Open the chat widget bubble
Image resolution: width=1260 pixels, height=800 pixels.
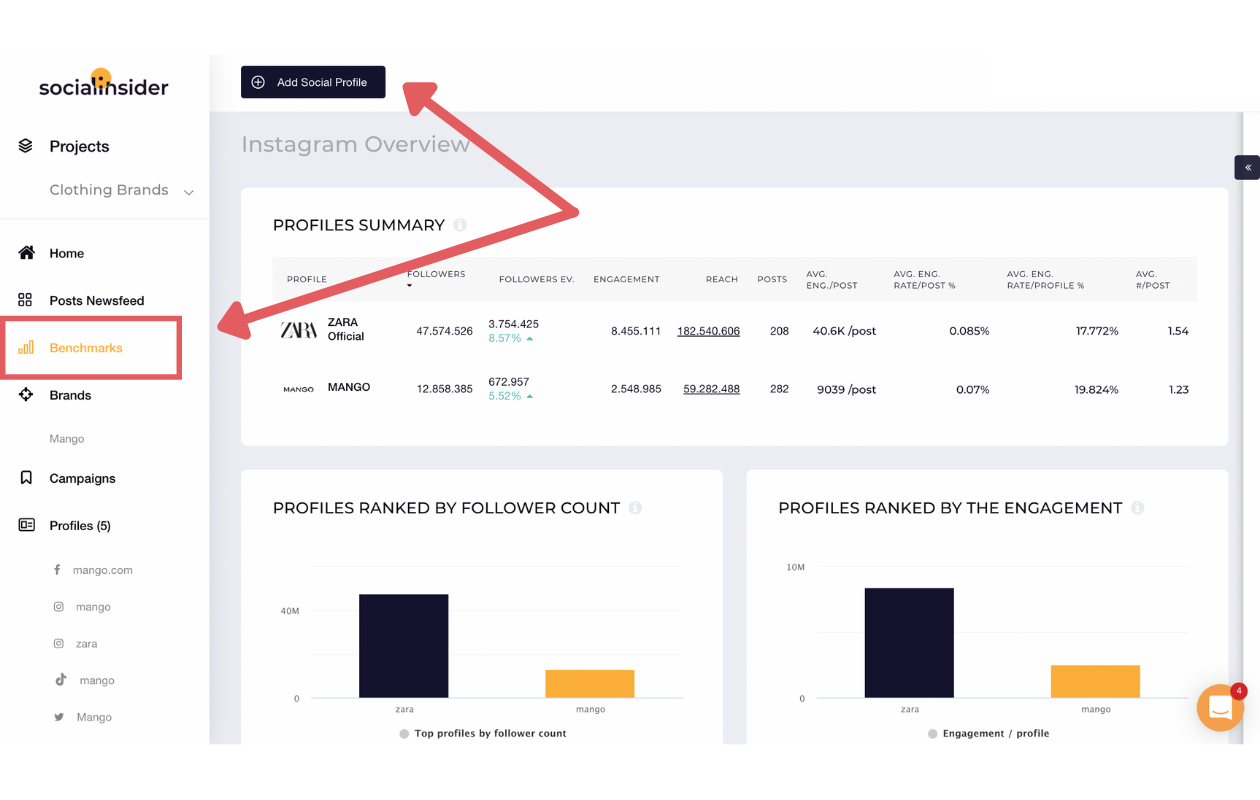[x=1220, y=708]
